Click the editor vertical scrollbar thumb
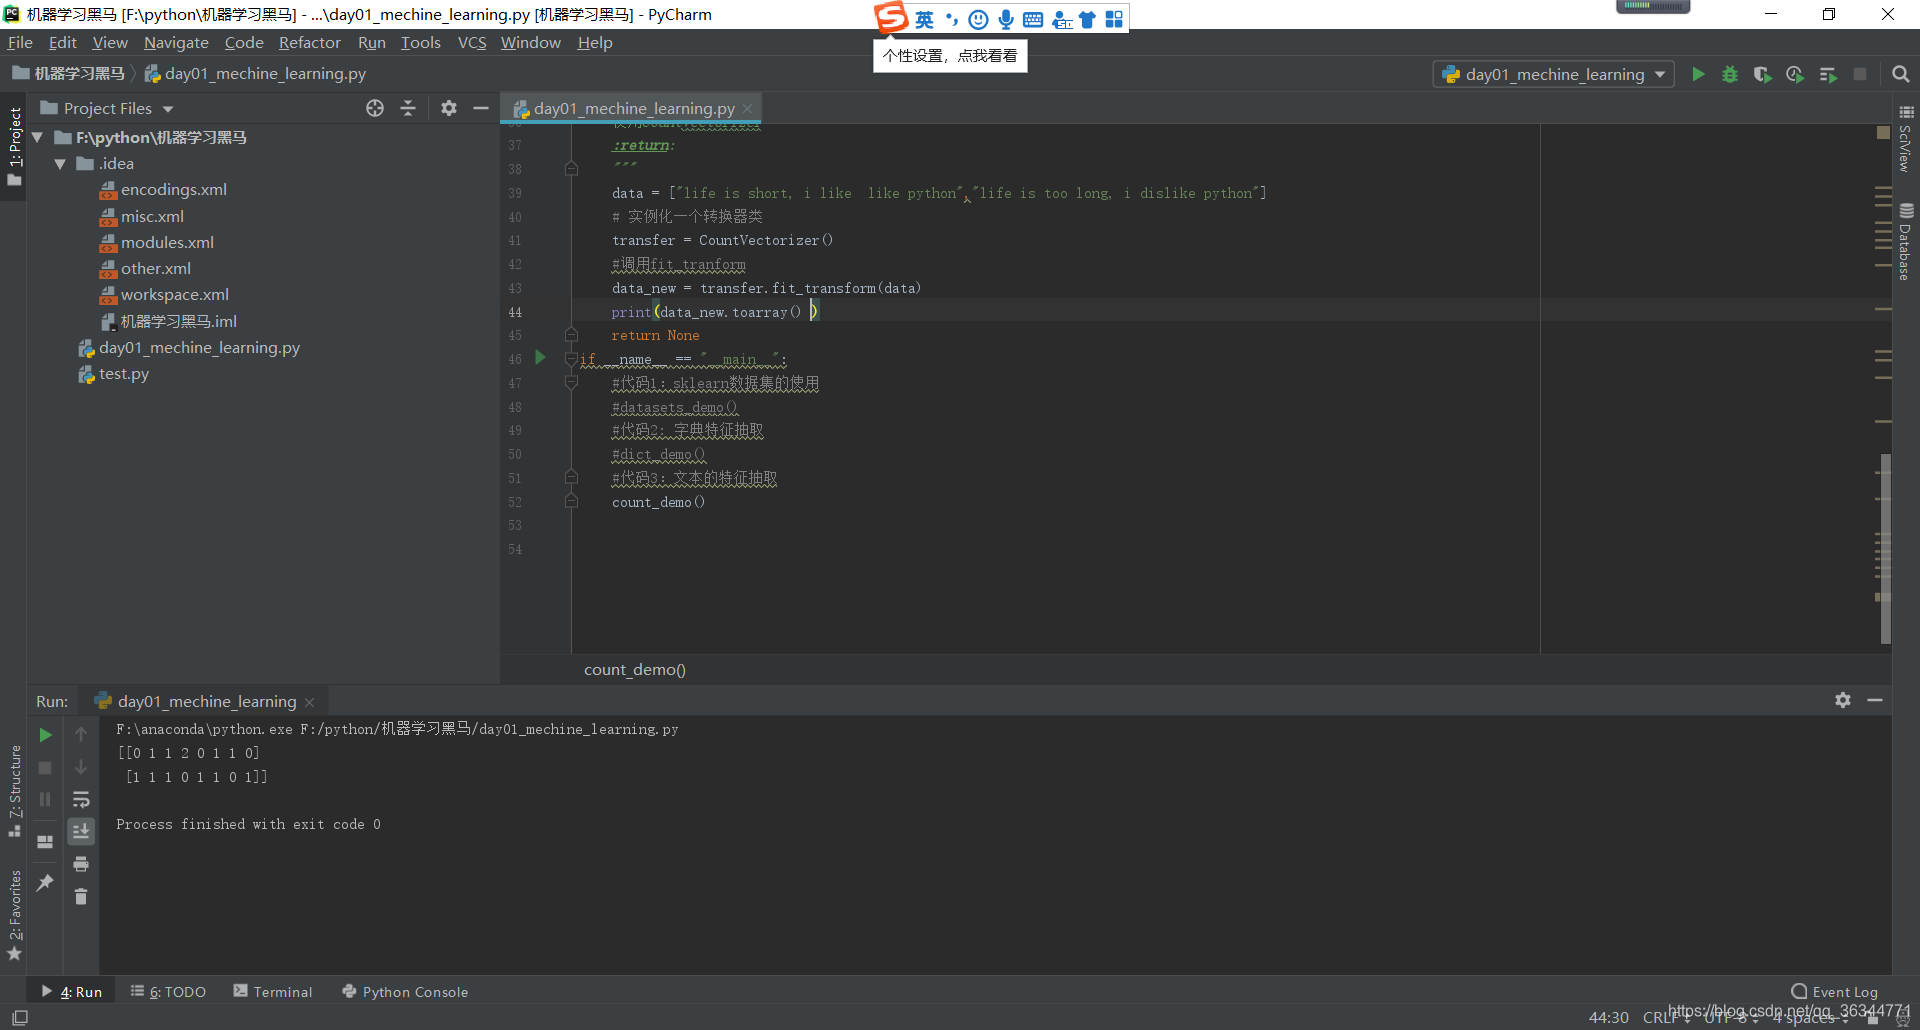The width and height of the screenshot is (1920, 1030). (1885, 548)
